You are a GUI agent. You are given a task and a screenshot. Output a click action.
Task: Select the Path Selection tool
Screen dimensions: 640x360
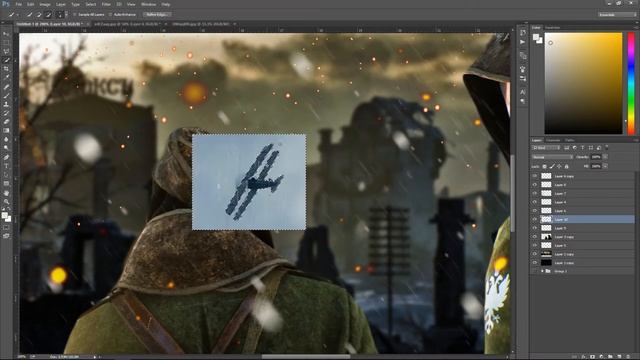(x=6, y=175)
